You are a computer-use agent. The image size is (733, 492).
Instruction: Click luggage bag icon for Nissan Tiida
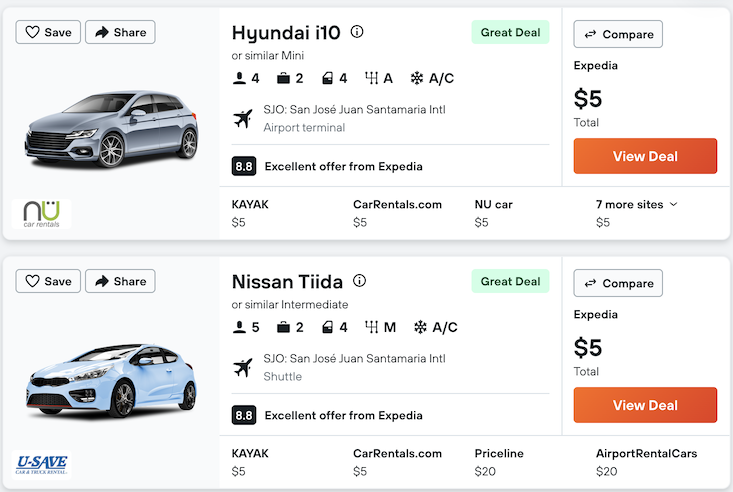[283, 327]
